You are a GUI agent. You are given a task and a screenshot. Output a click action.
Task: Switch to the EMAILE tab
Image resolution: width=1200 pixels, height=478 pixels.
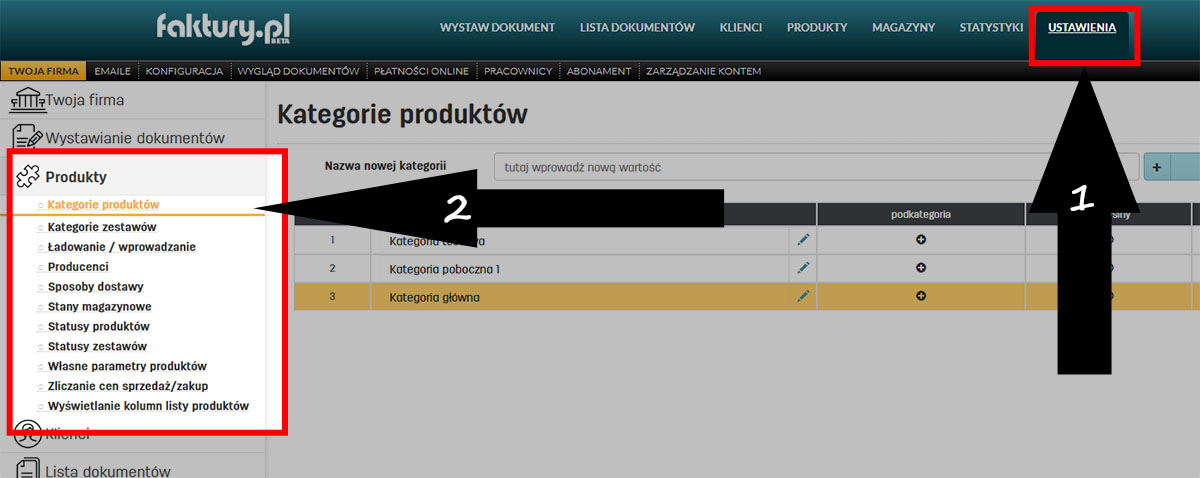(x=113, y=71)
